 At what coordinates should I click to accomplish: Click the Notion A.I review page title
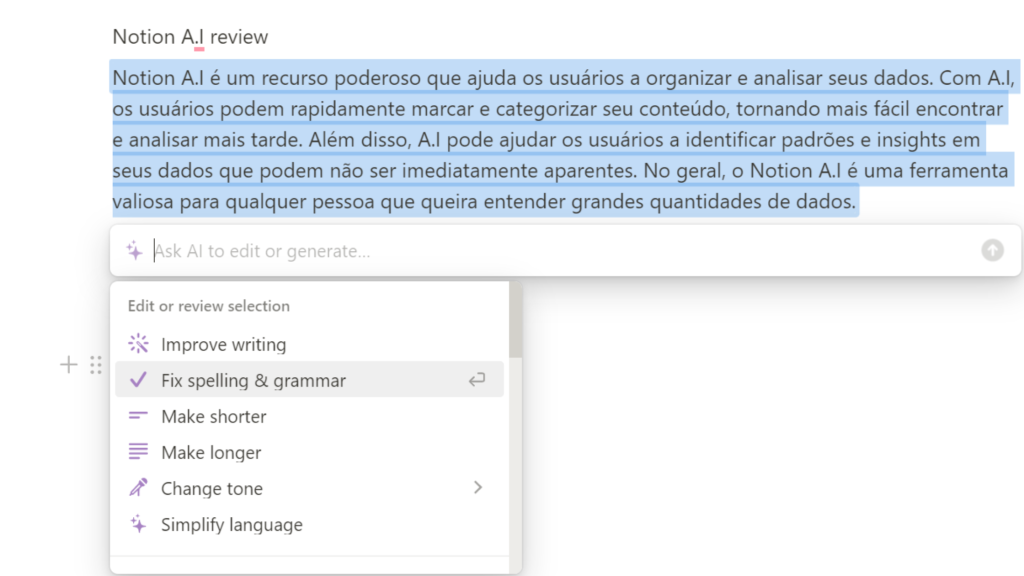190,36
